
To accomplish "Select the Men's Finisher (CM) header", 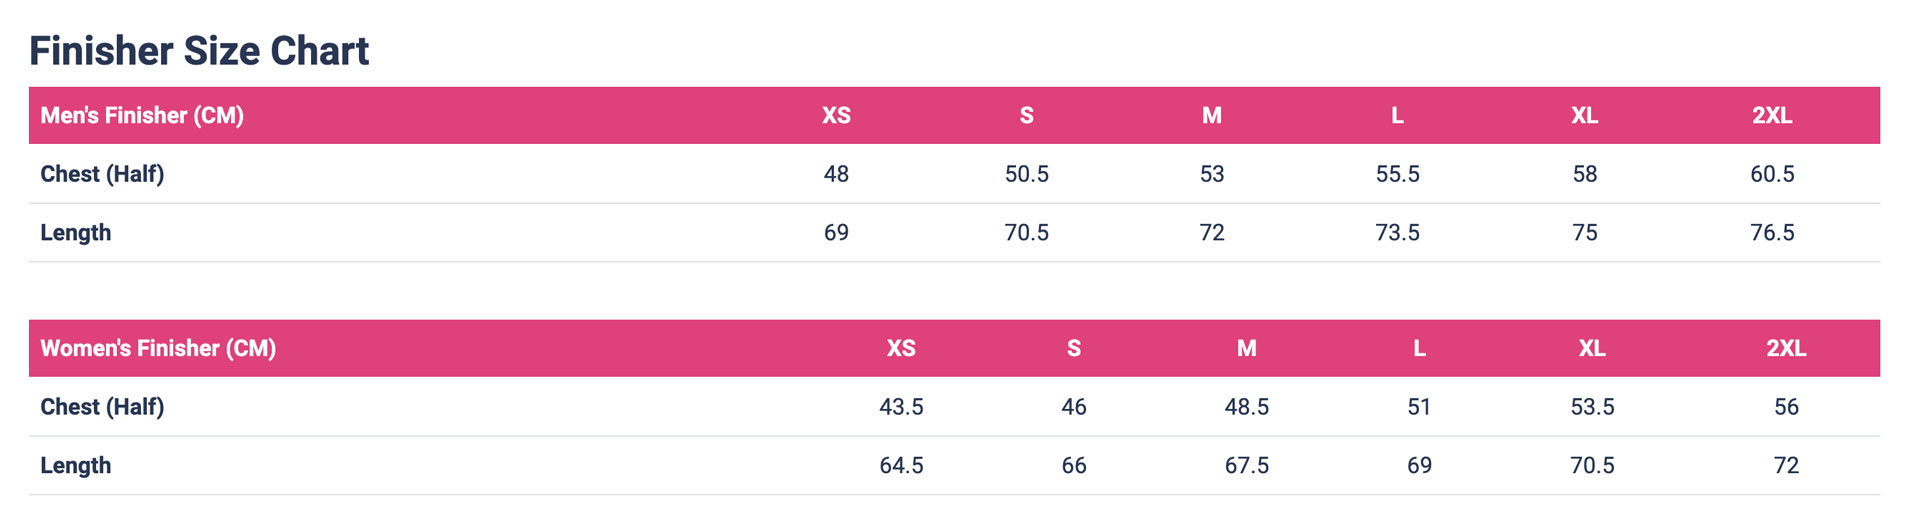I will (142, 115).
